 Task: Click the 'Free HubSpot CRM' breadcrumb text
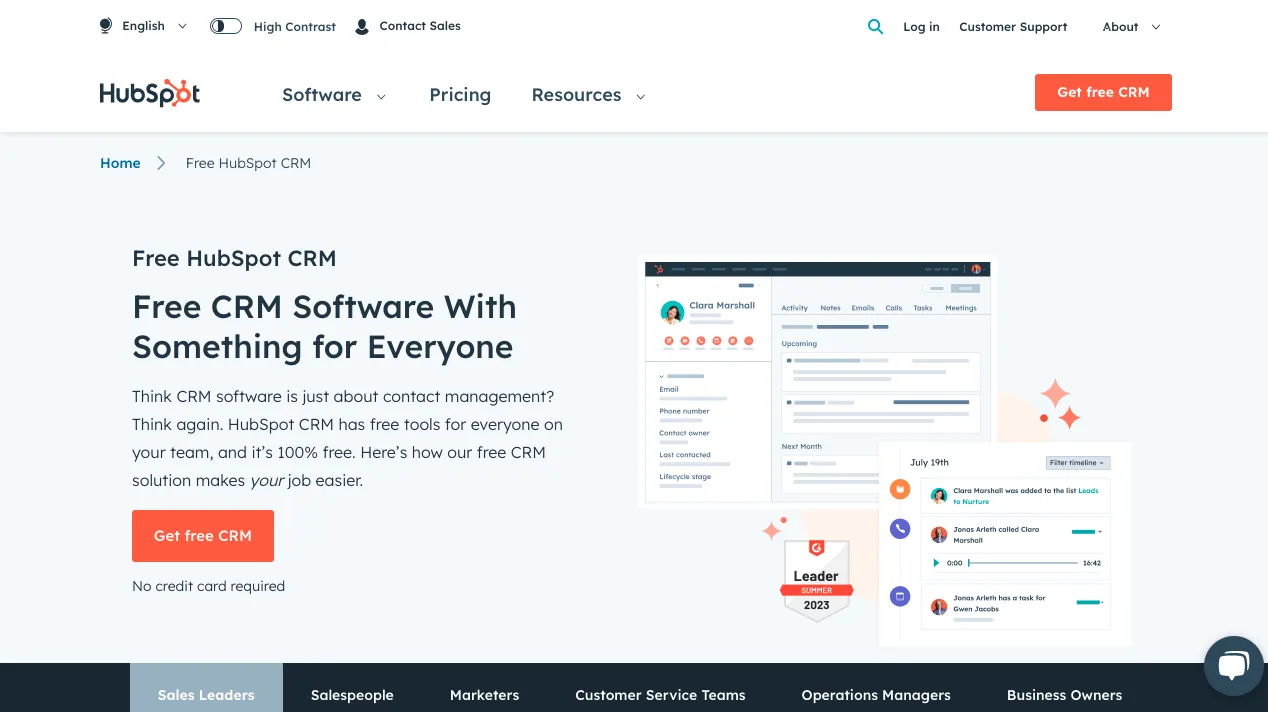[248, 163]
